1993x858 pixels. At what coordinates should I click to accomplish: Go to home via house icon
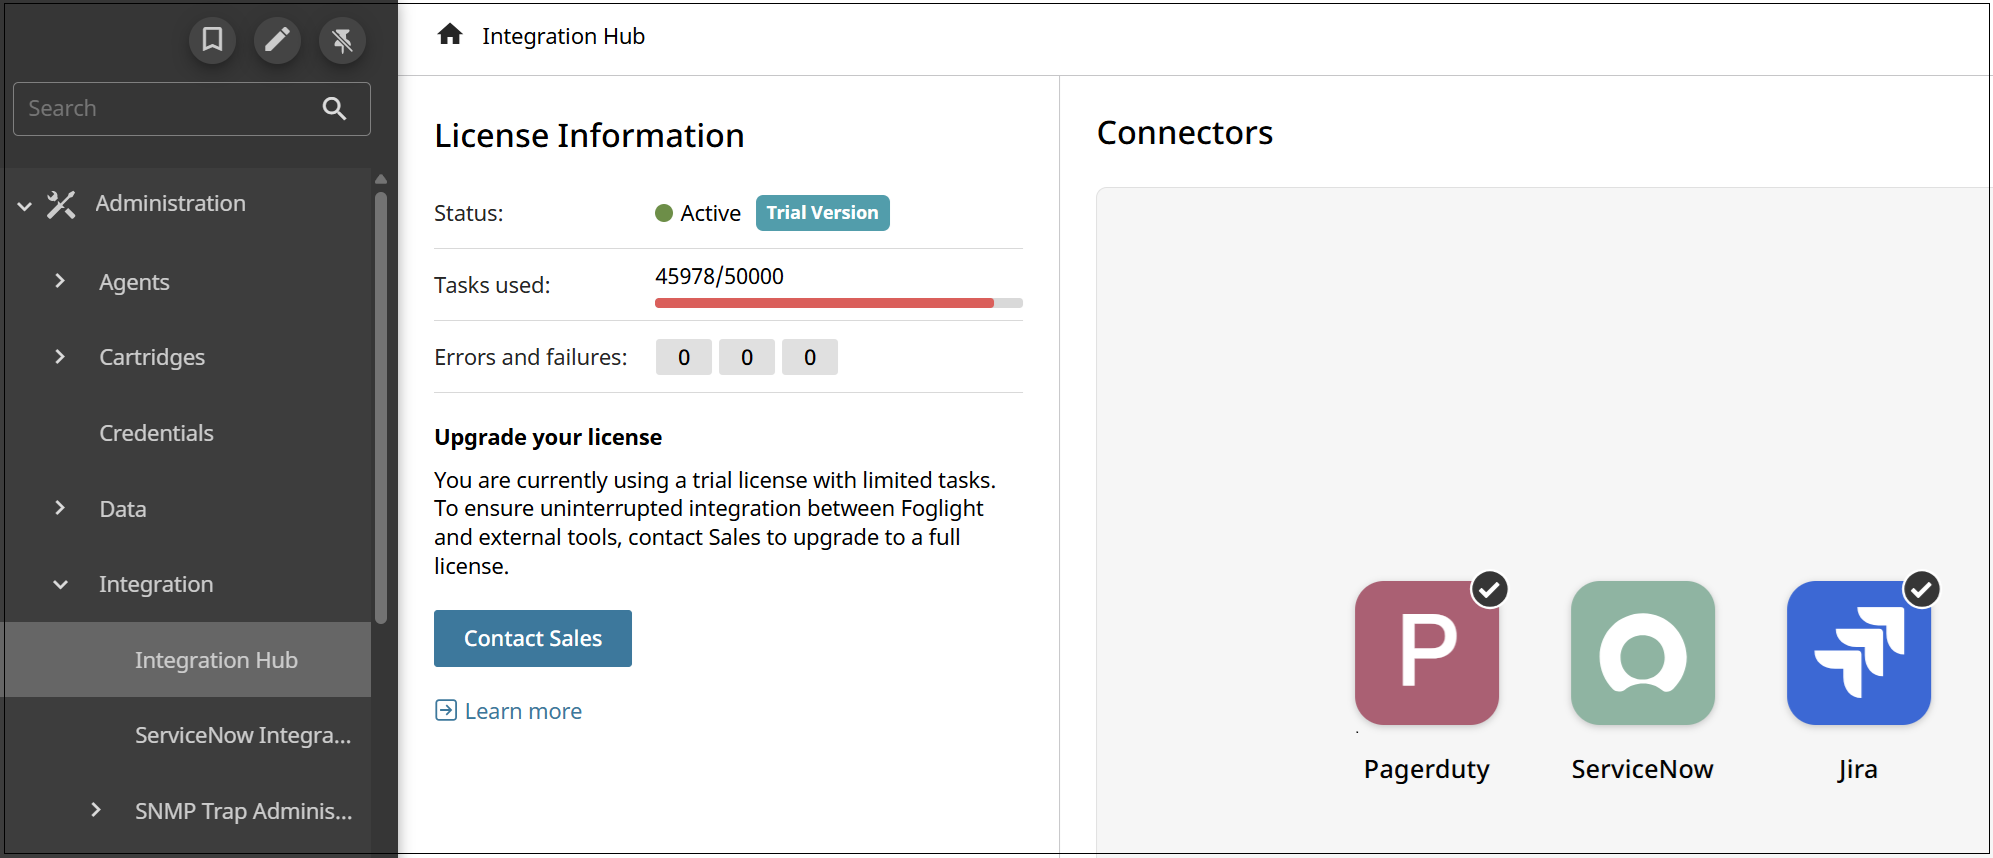450,35
